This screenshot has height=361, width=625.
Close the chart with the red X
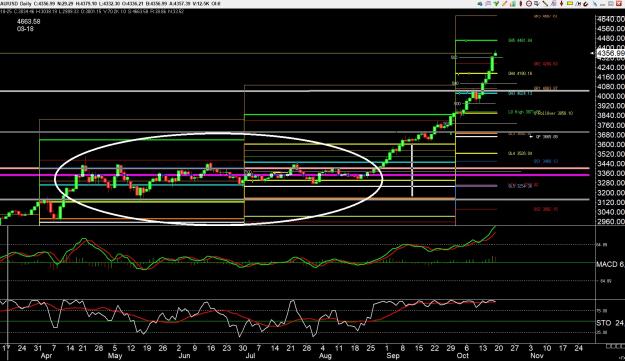619,4
